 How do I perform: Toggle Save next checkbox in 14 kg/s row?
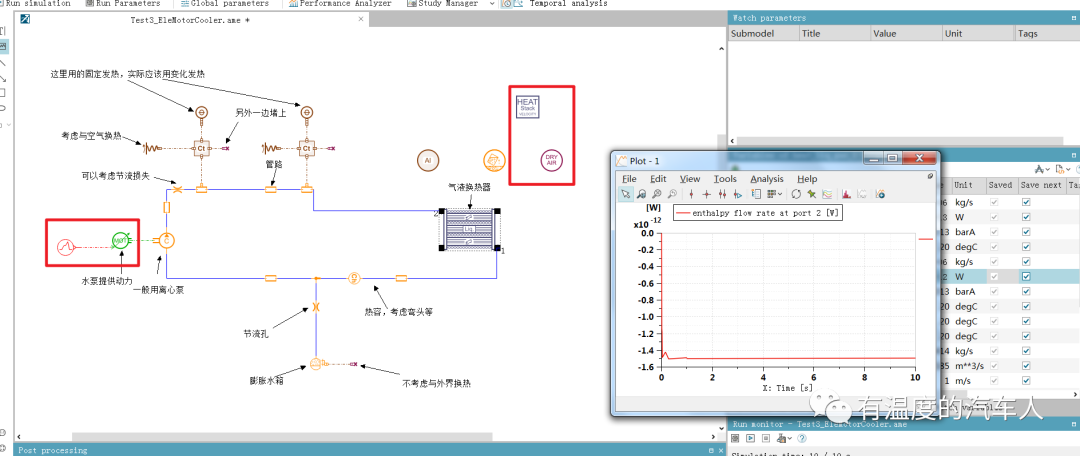(x=1026, y=351)
